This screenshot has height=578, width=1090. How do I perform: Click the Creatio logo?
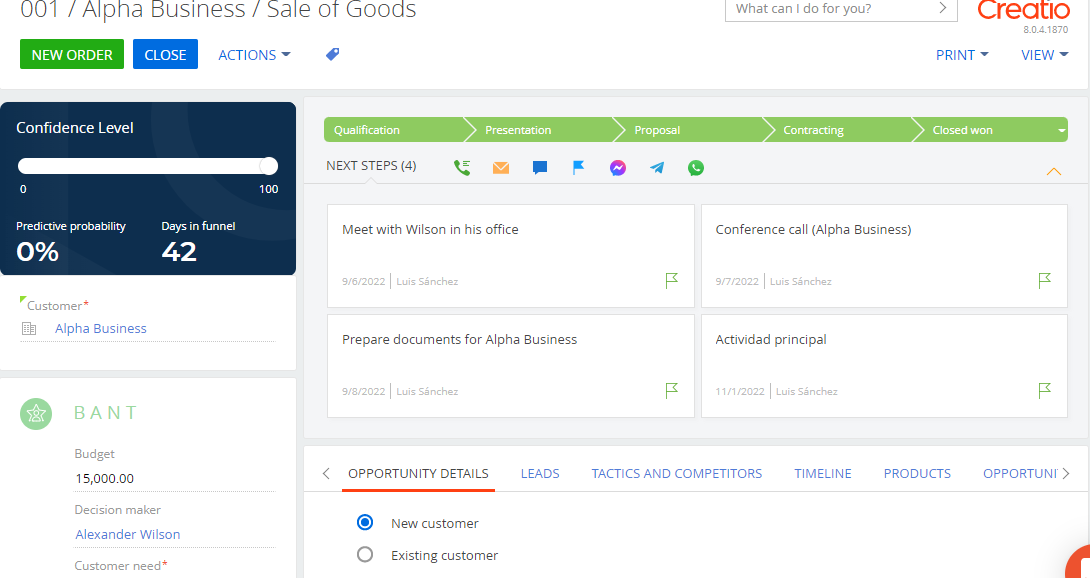(1023, 10)
